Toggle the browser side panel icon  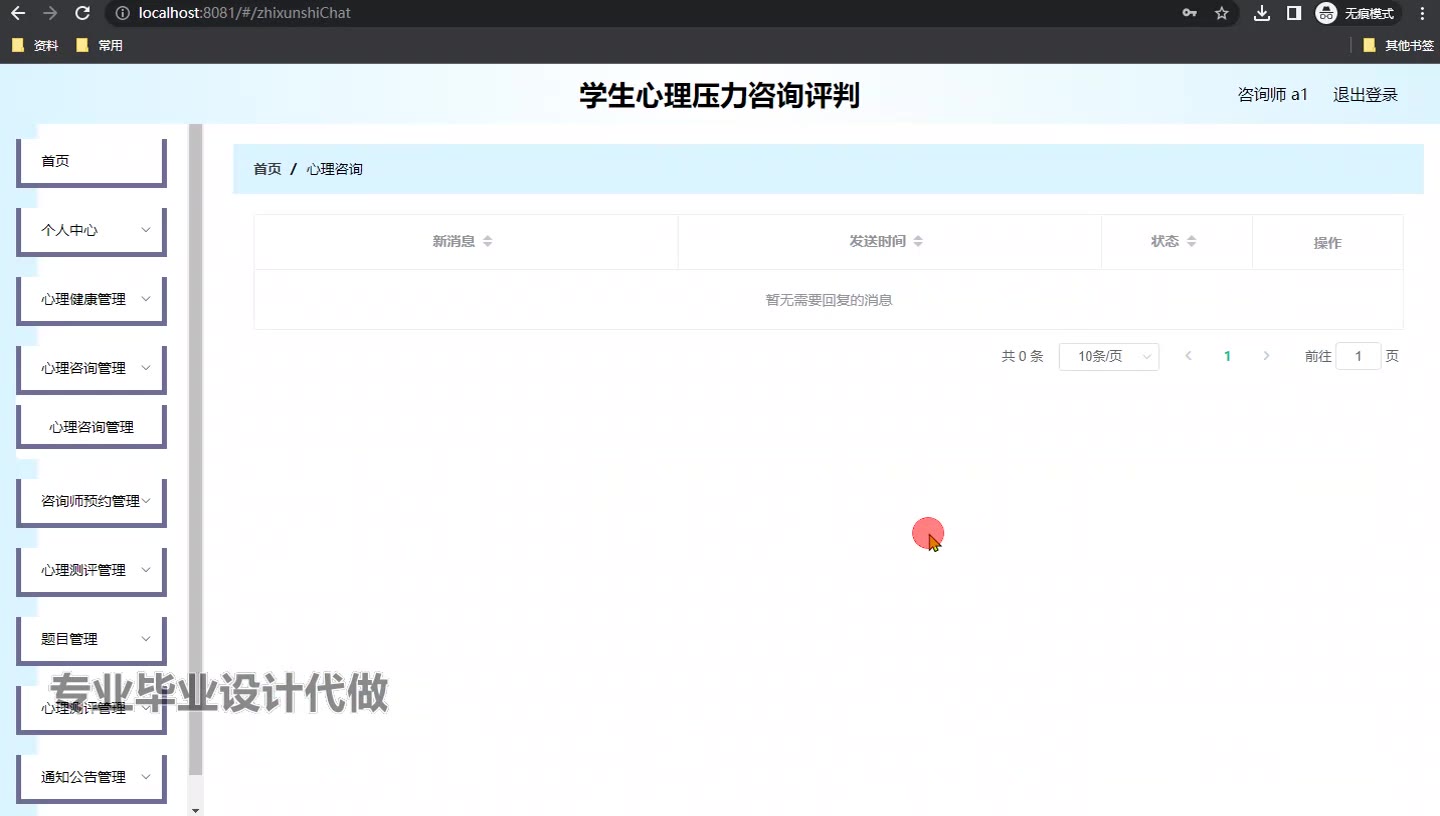[1293, 13]
